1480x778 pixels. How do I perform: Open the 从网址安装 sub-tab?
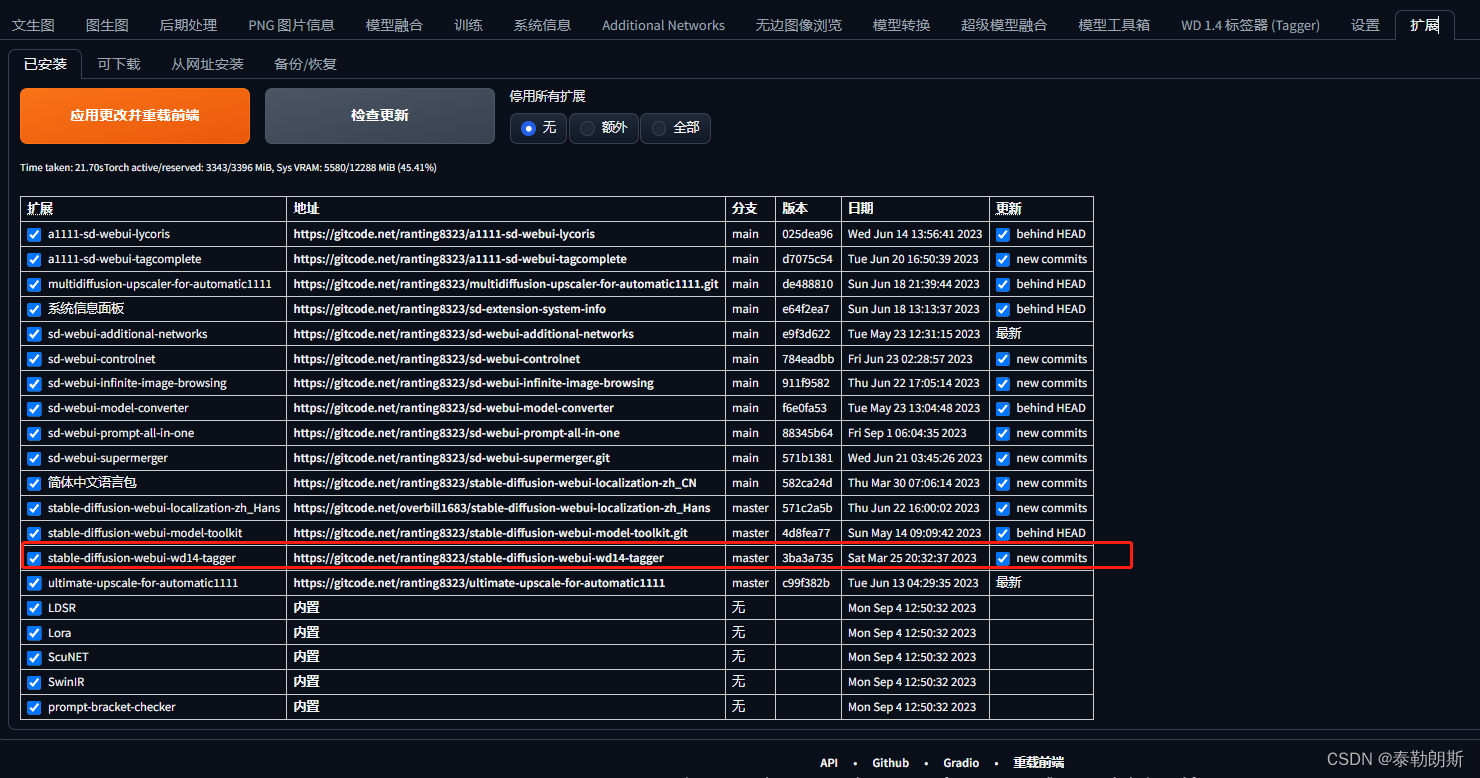(x=207, y=64)
